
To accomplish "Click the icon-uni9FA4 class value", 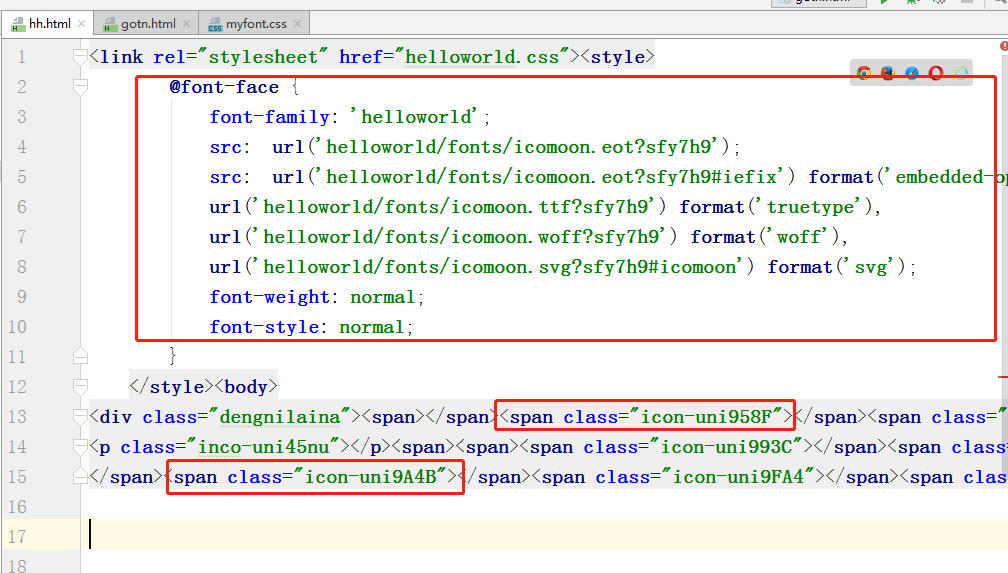I will pos(739,477).
